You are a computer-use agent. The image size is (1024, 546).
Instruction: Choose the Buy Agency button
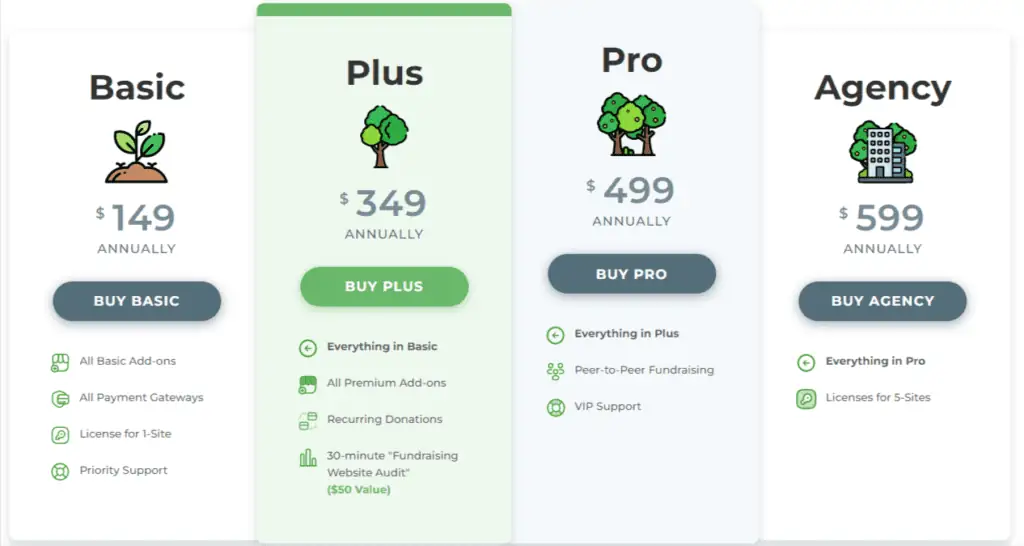882,301
